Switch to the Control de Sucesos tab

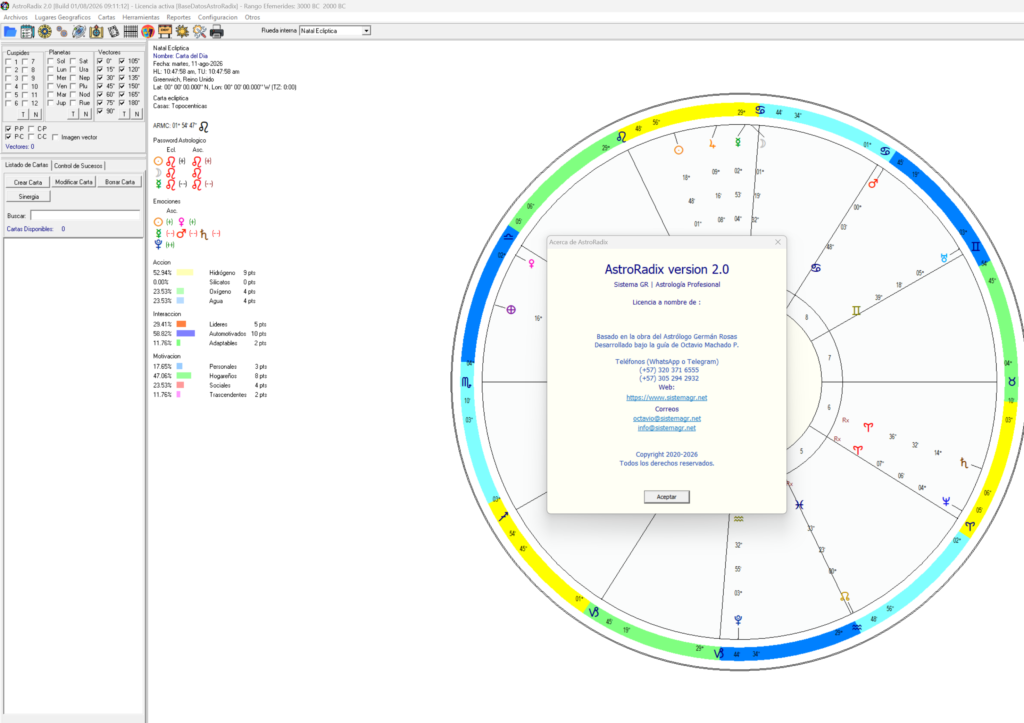point(78,166)
